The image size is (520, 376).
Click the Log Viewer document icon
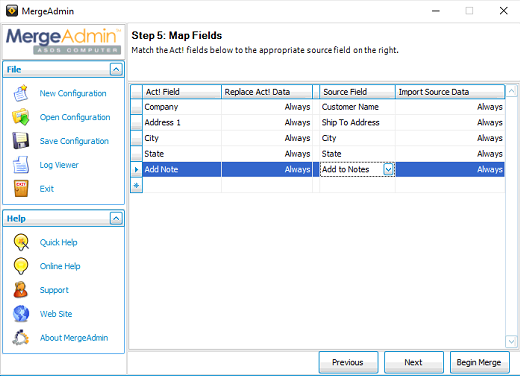[x=21, y=165]
